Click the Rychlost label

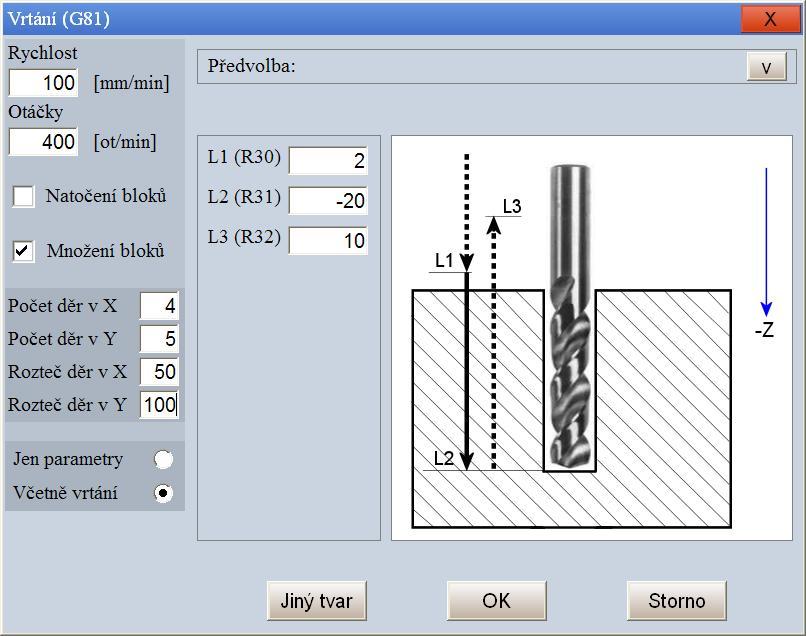tap(42, 53)
